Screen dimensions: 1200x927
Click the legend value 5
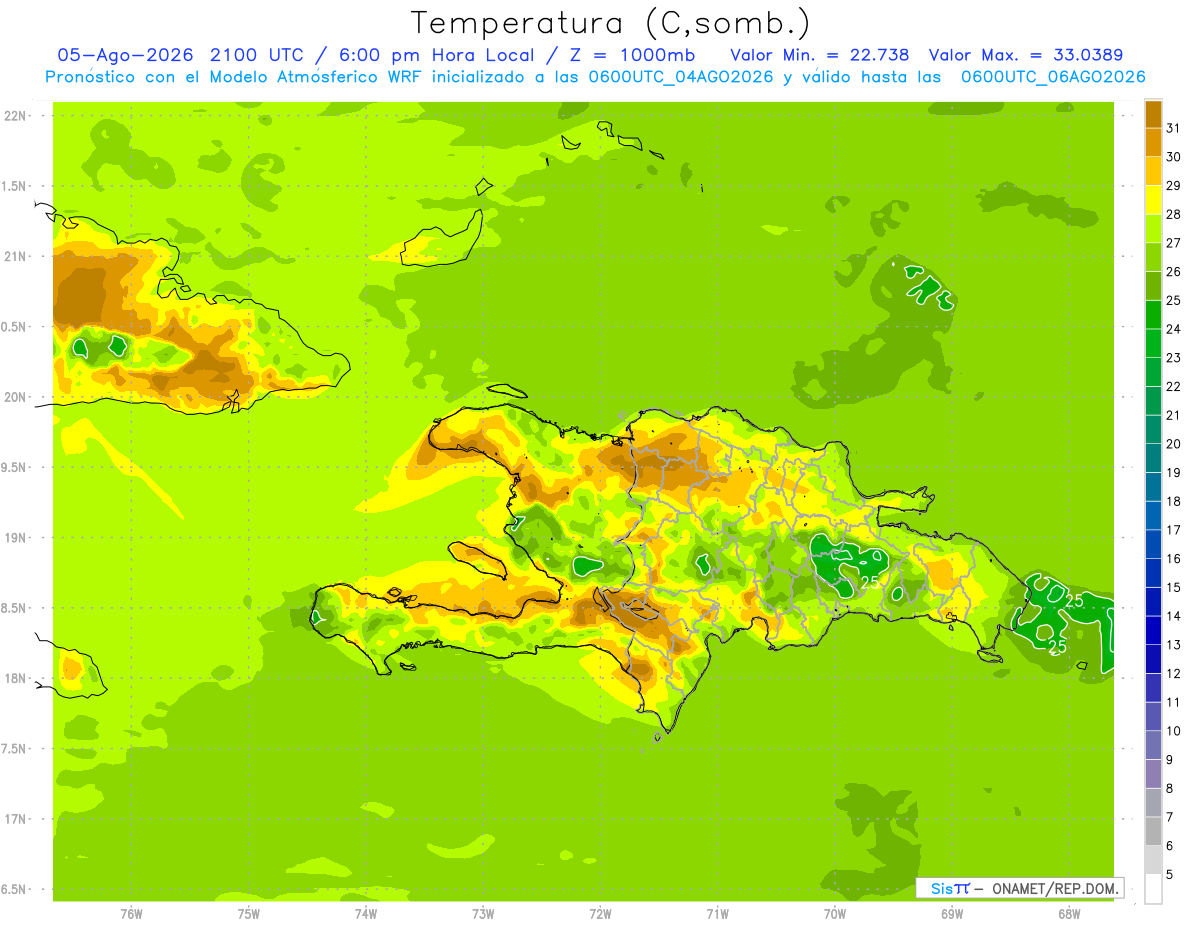[x=1170, y=875]
